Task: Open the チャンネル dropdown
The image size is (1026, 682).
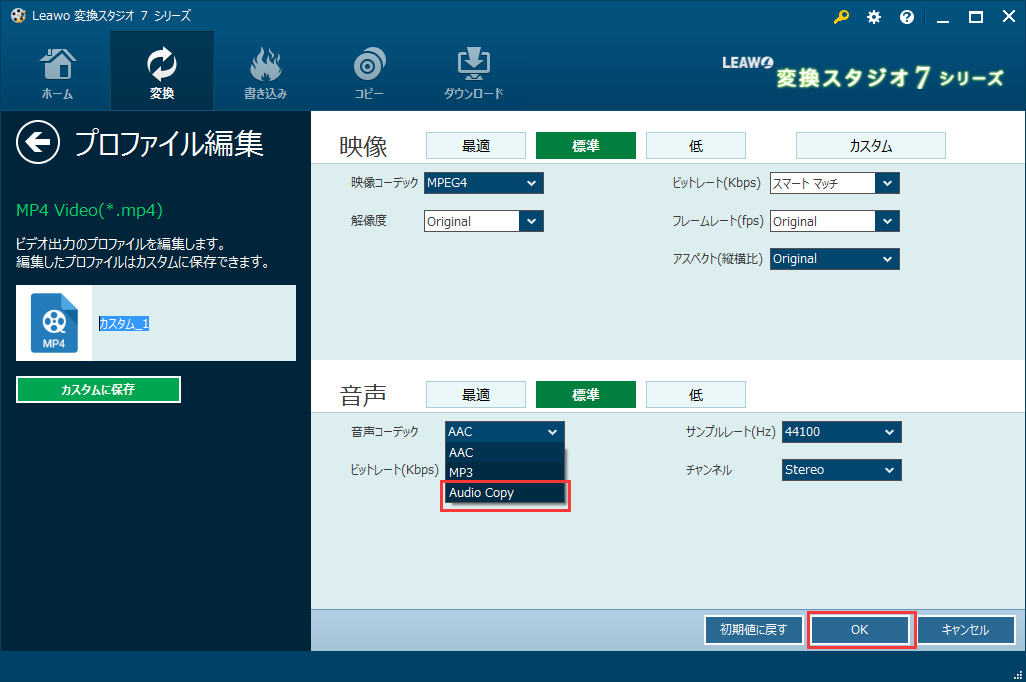Action: click(841, 469)
